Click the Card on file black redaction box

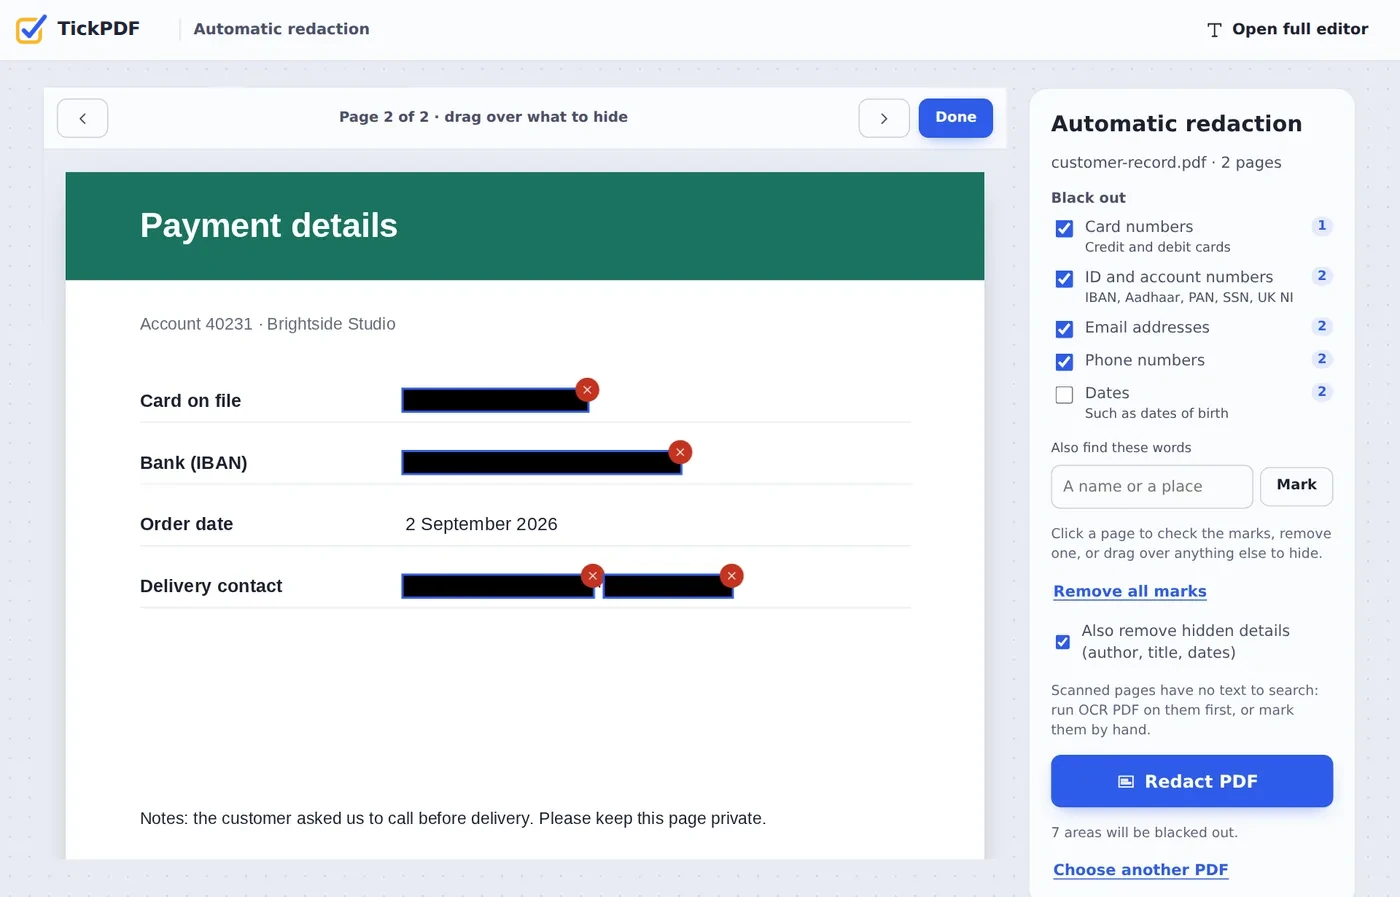(x=495, y=401)
